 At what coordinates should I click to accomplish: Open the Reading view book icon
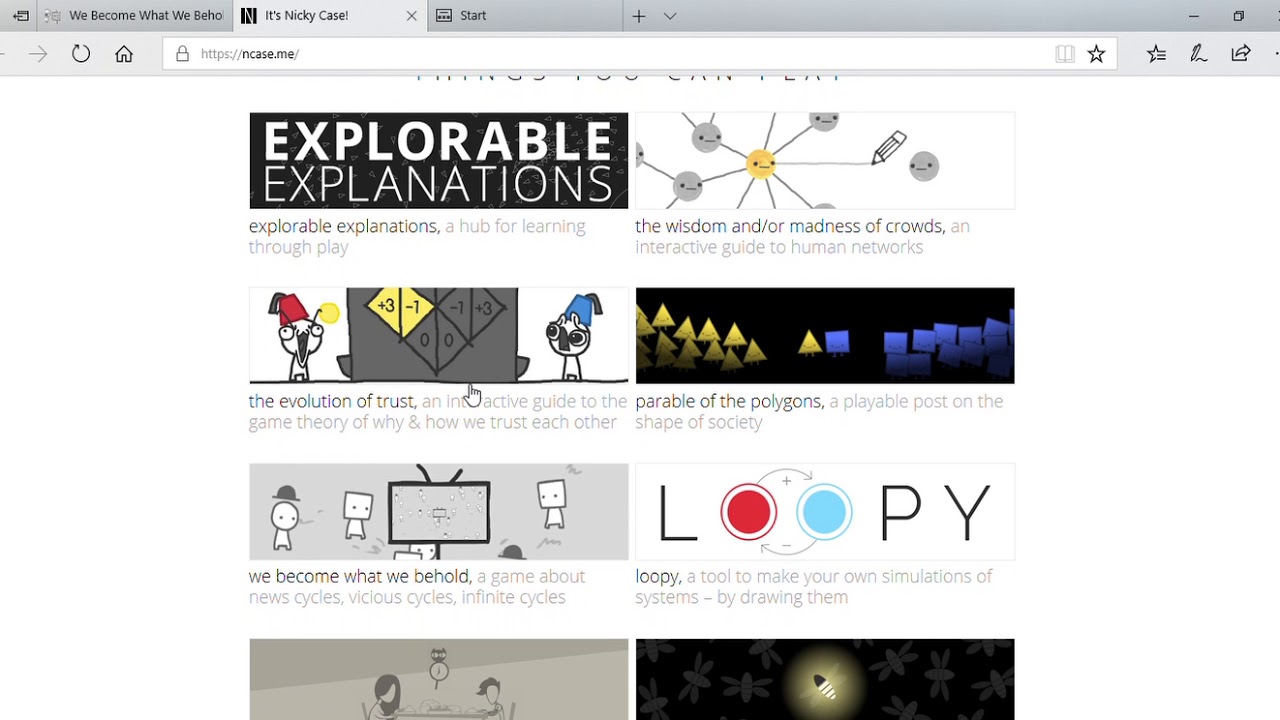1065,54
